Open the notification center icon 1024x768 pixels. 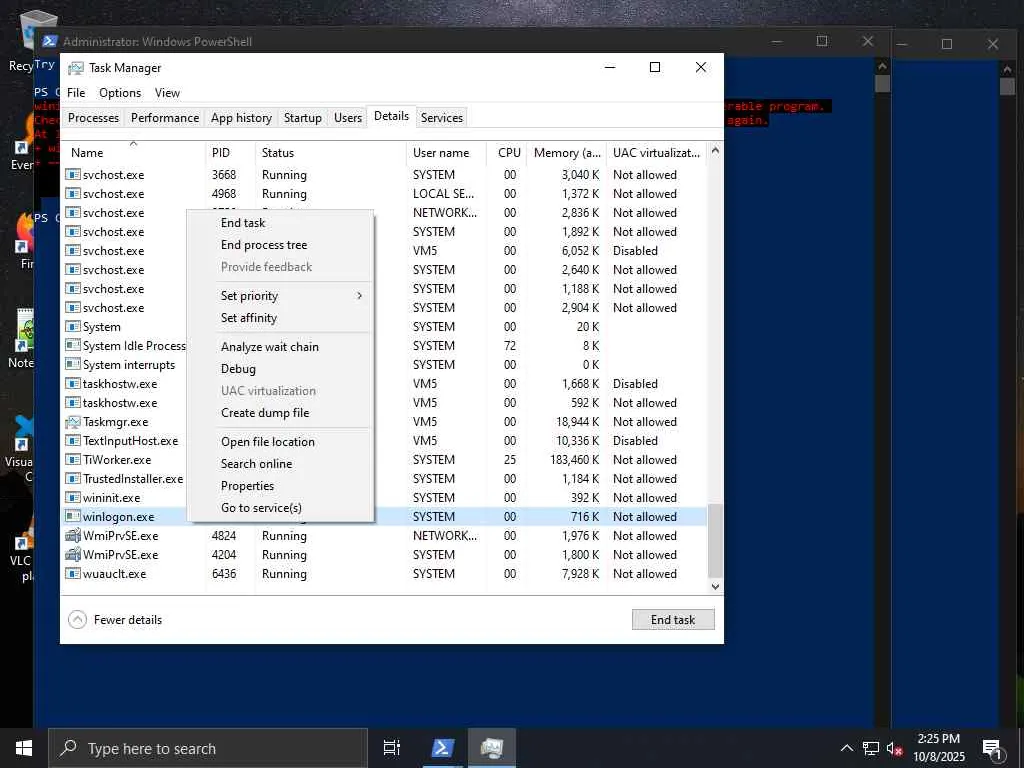pyautogui.click(x=991, y=748)
